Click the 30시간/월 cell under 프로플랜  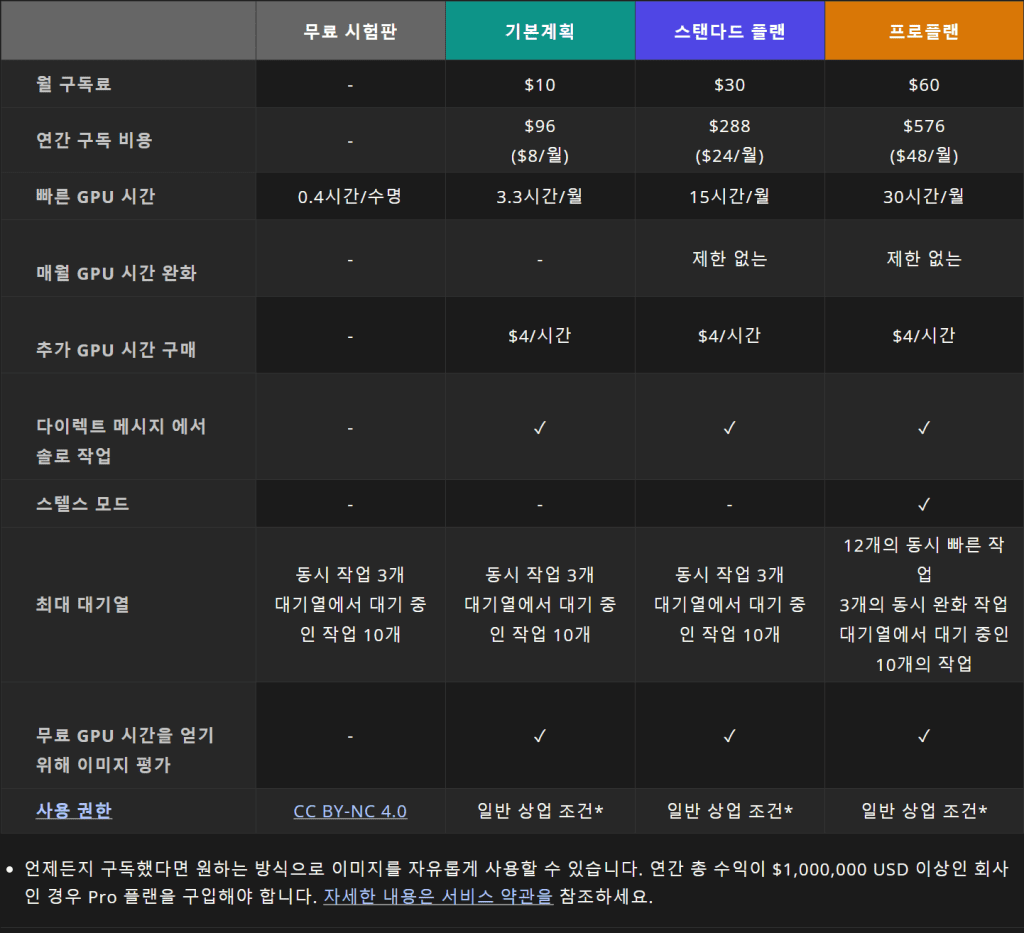click(924, 196)
